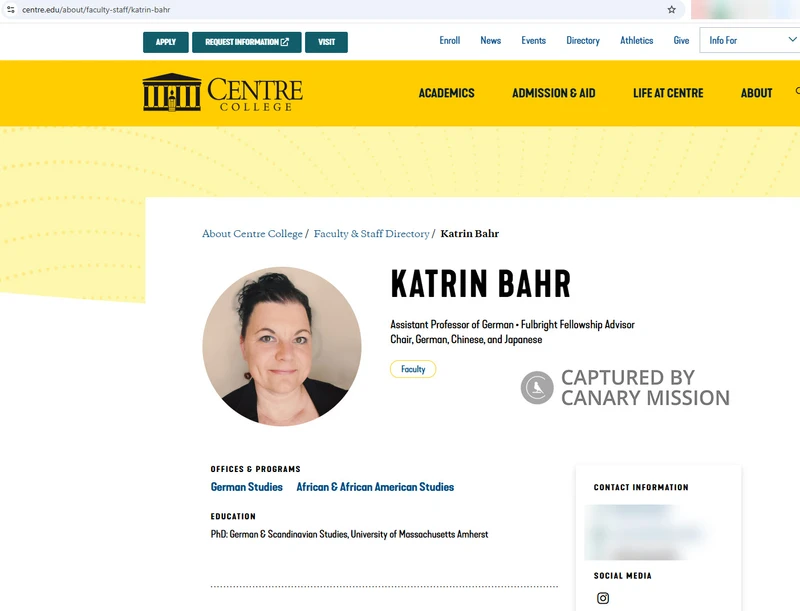Click Katrin Bahr's profile photo
This screenshot has width=800, height=611.
pos(282,346)
